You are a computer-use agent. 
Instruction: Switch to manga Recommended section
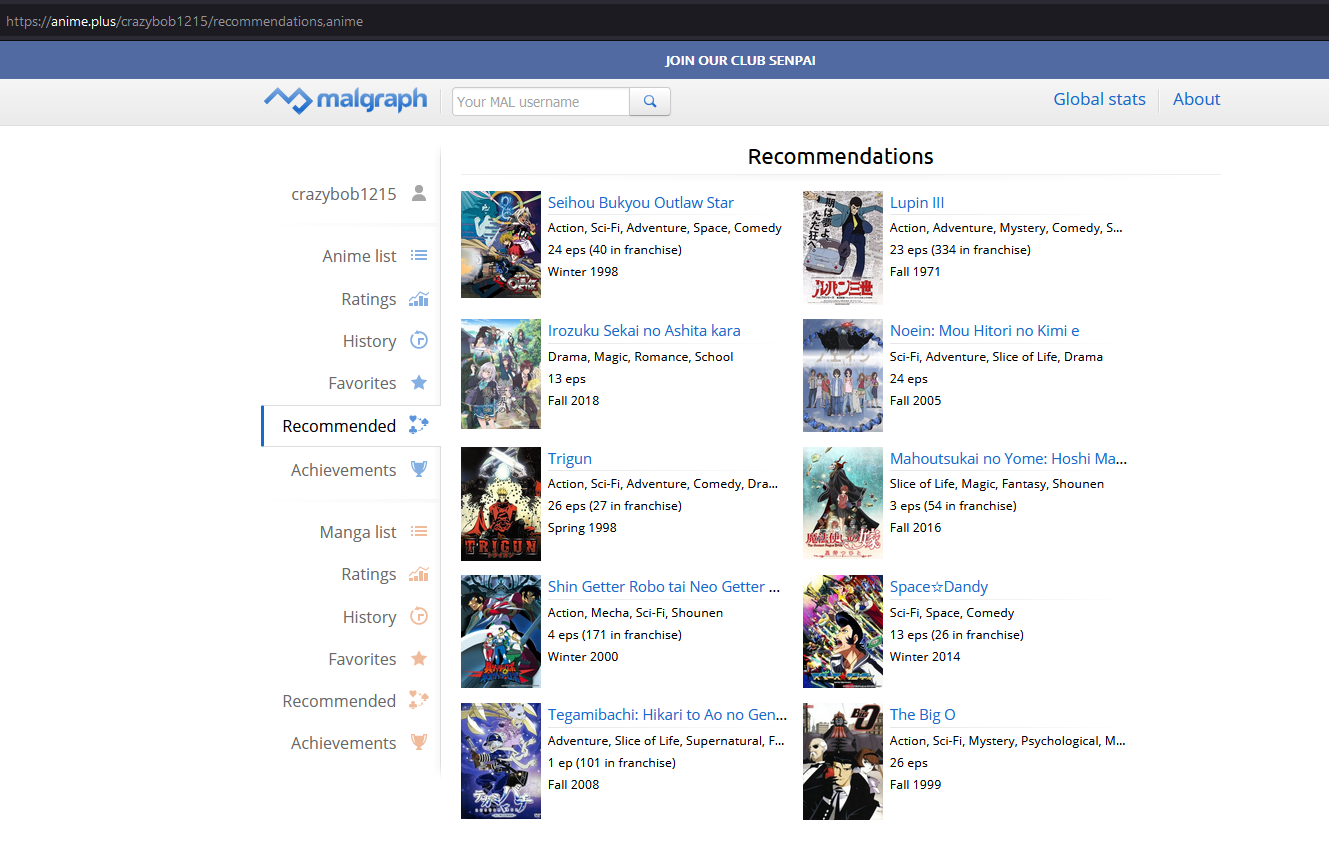coord(339,701)
